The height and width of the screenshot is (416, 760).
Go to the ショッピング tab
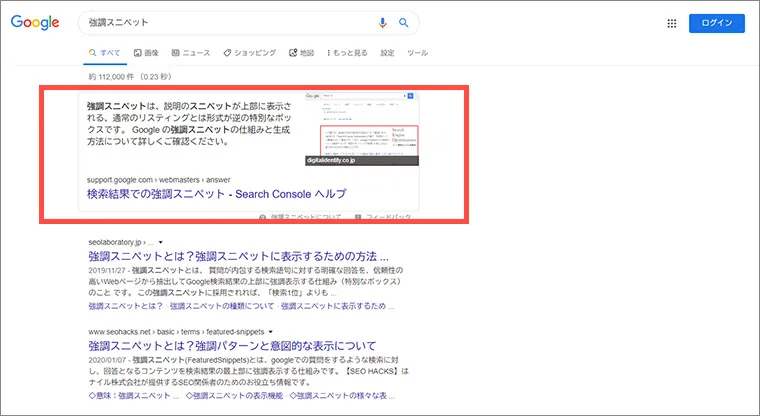coord(250,53)
